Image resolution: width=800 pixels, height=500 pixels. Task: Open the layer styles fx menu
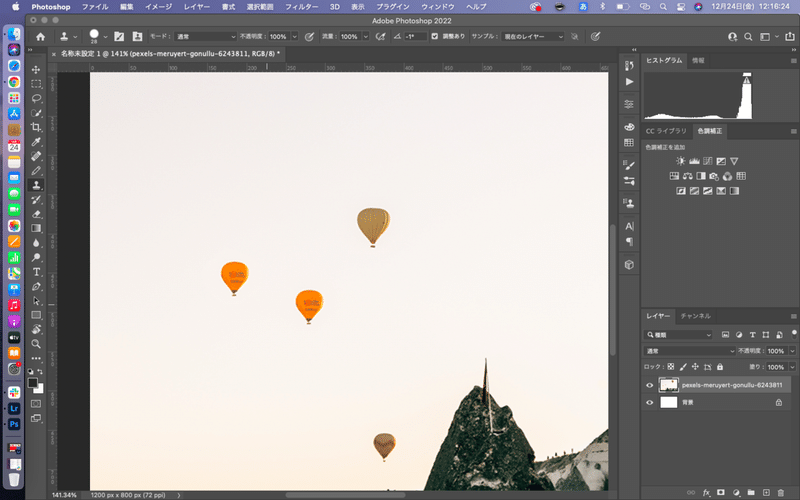click(x=706, y=492)
